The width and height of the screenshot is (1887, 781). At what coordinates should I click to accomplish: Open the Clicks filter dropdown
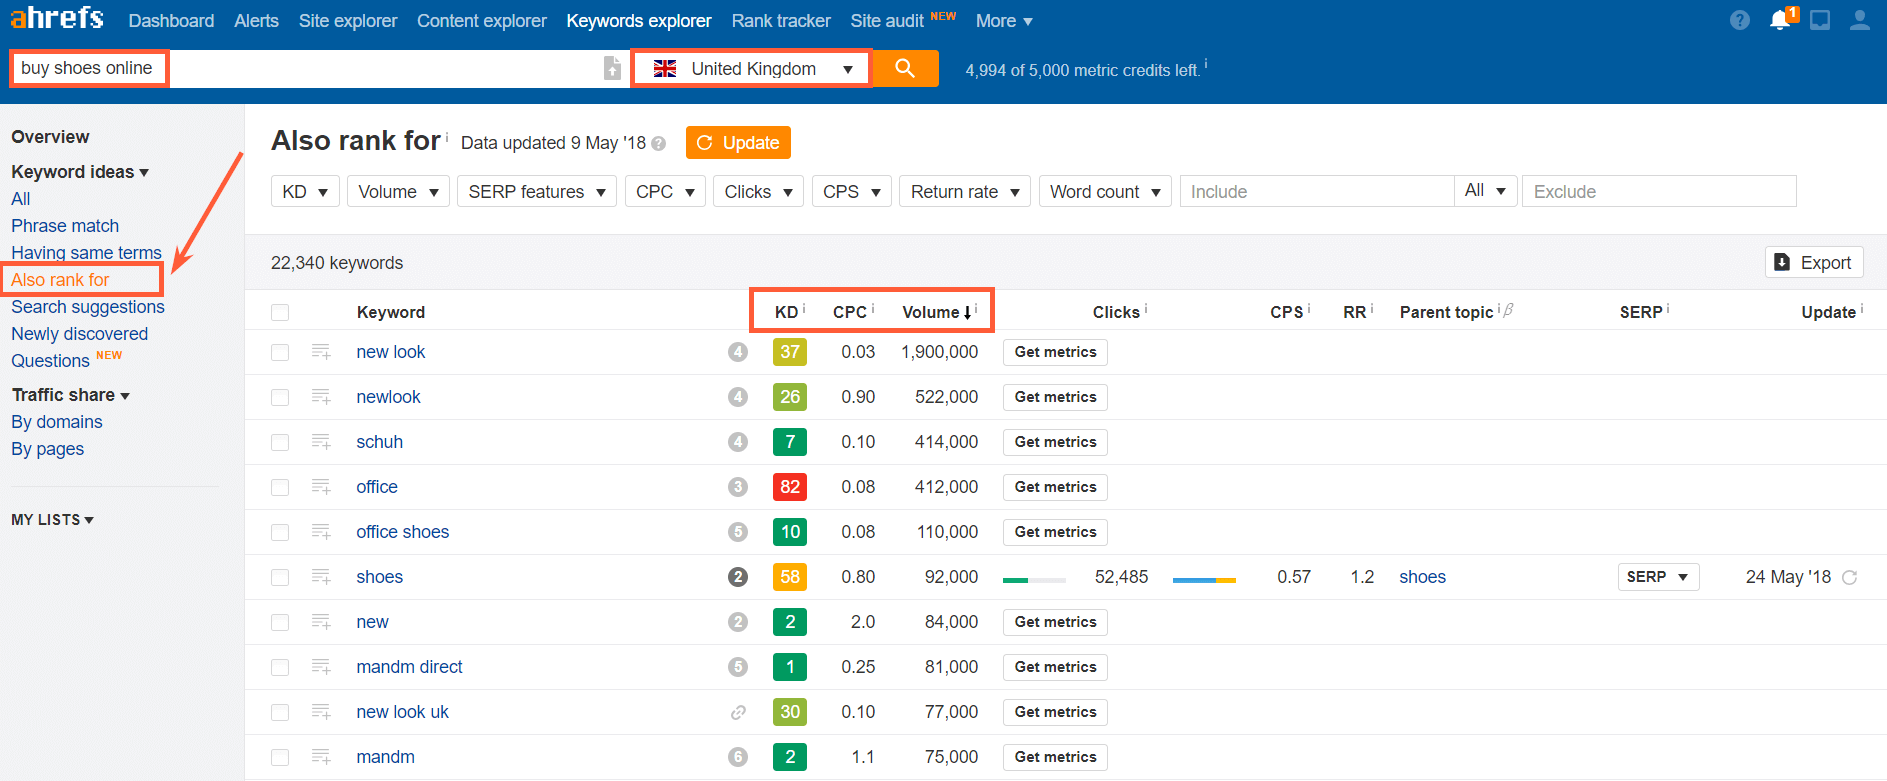(758, 191)
